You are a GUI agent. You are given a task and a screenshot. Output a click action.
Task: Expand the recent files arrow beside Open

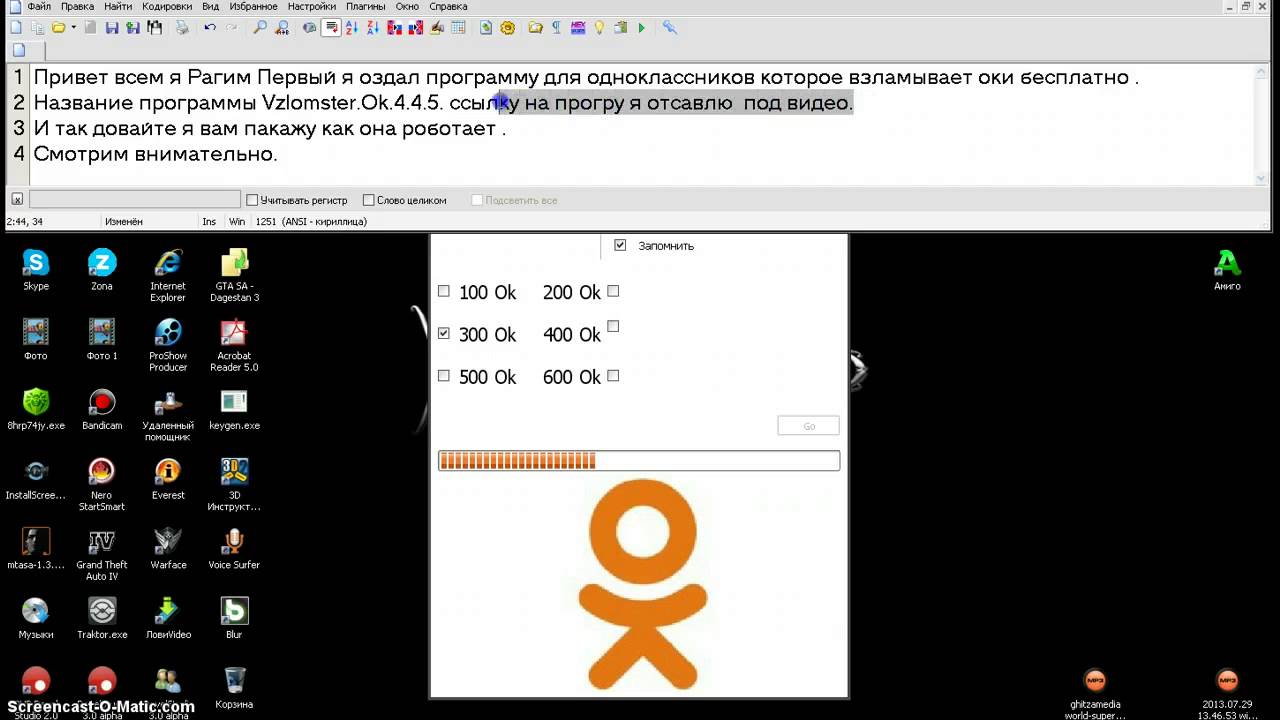[73, 28]
